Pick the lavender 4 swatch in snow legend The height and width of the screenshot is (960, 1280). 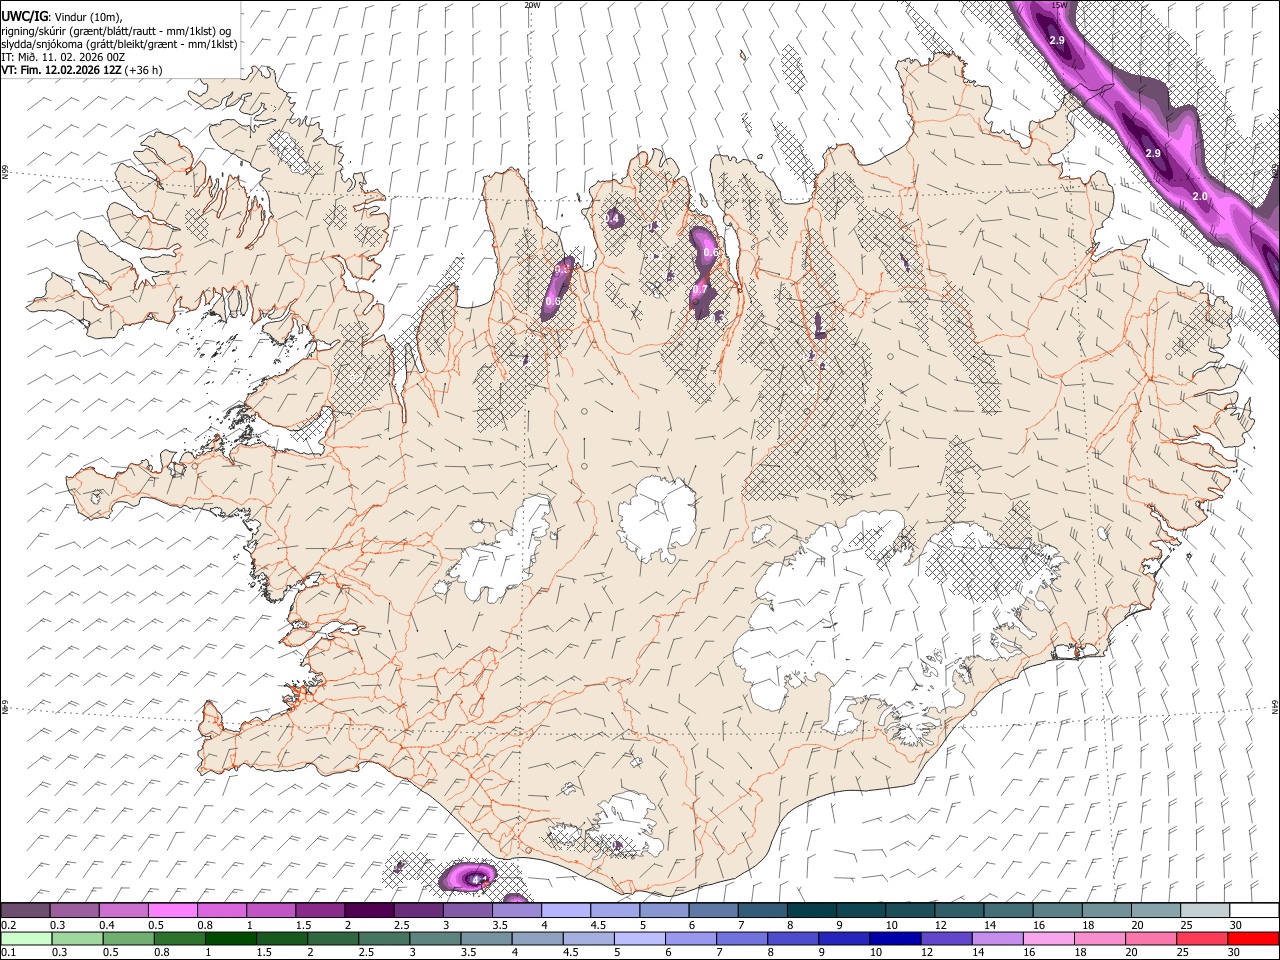point(566,911)
